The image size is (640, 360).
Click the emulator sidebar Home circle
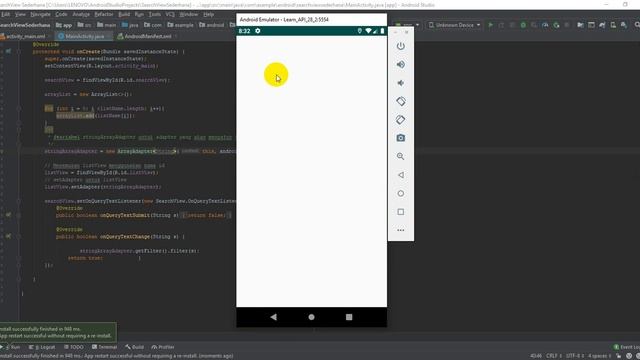[x=401, y=193]
